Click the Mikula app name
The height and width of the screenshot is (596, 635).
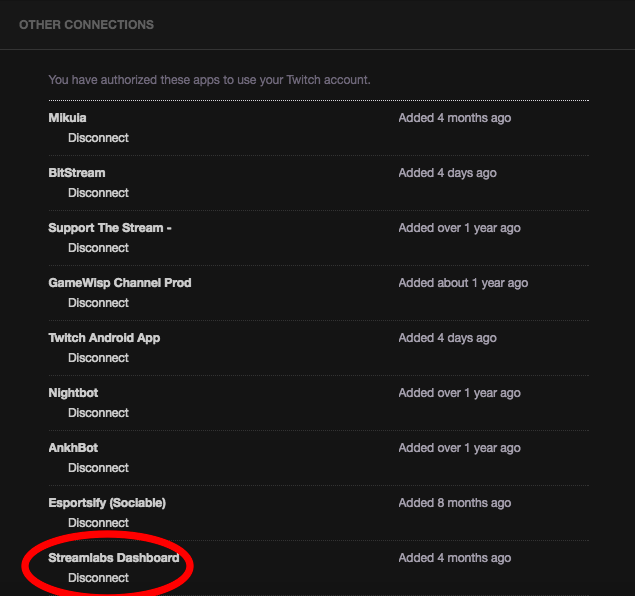tap(67, 118)
